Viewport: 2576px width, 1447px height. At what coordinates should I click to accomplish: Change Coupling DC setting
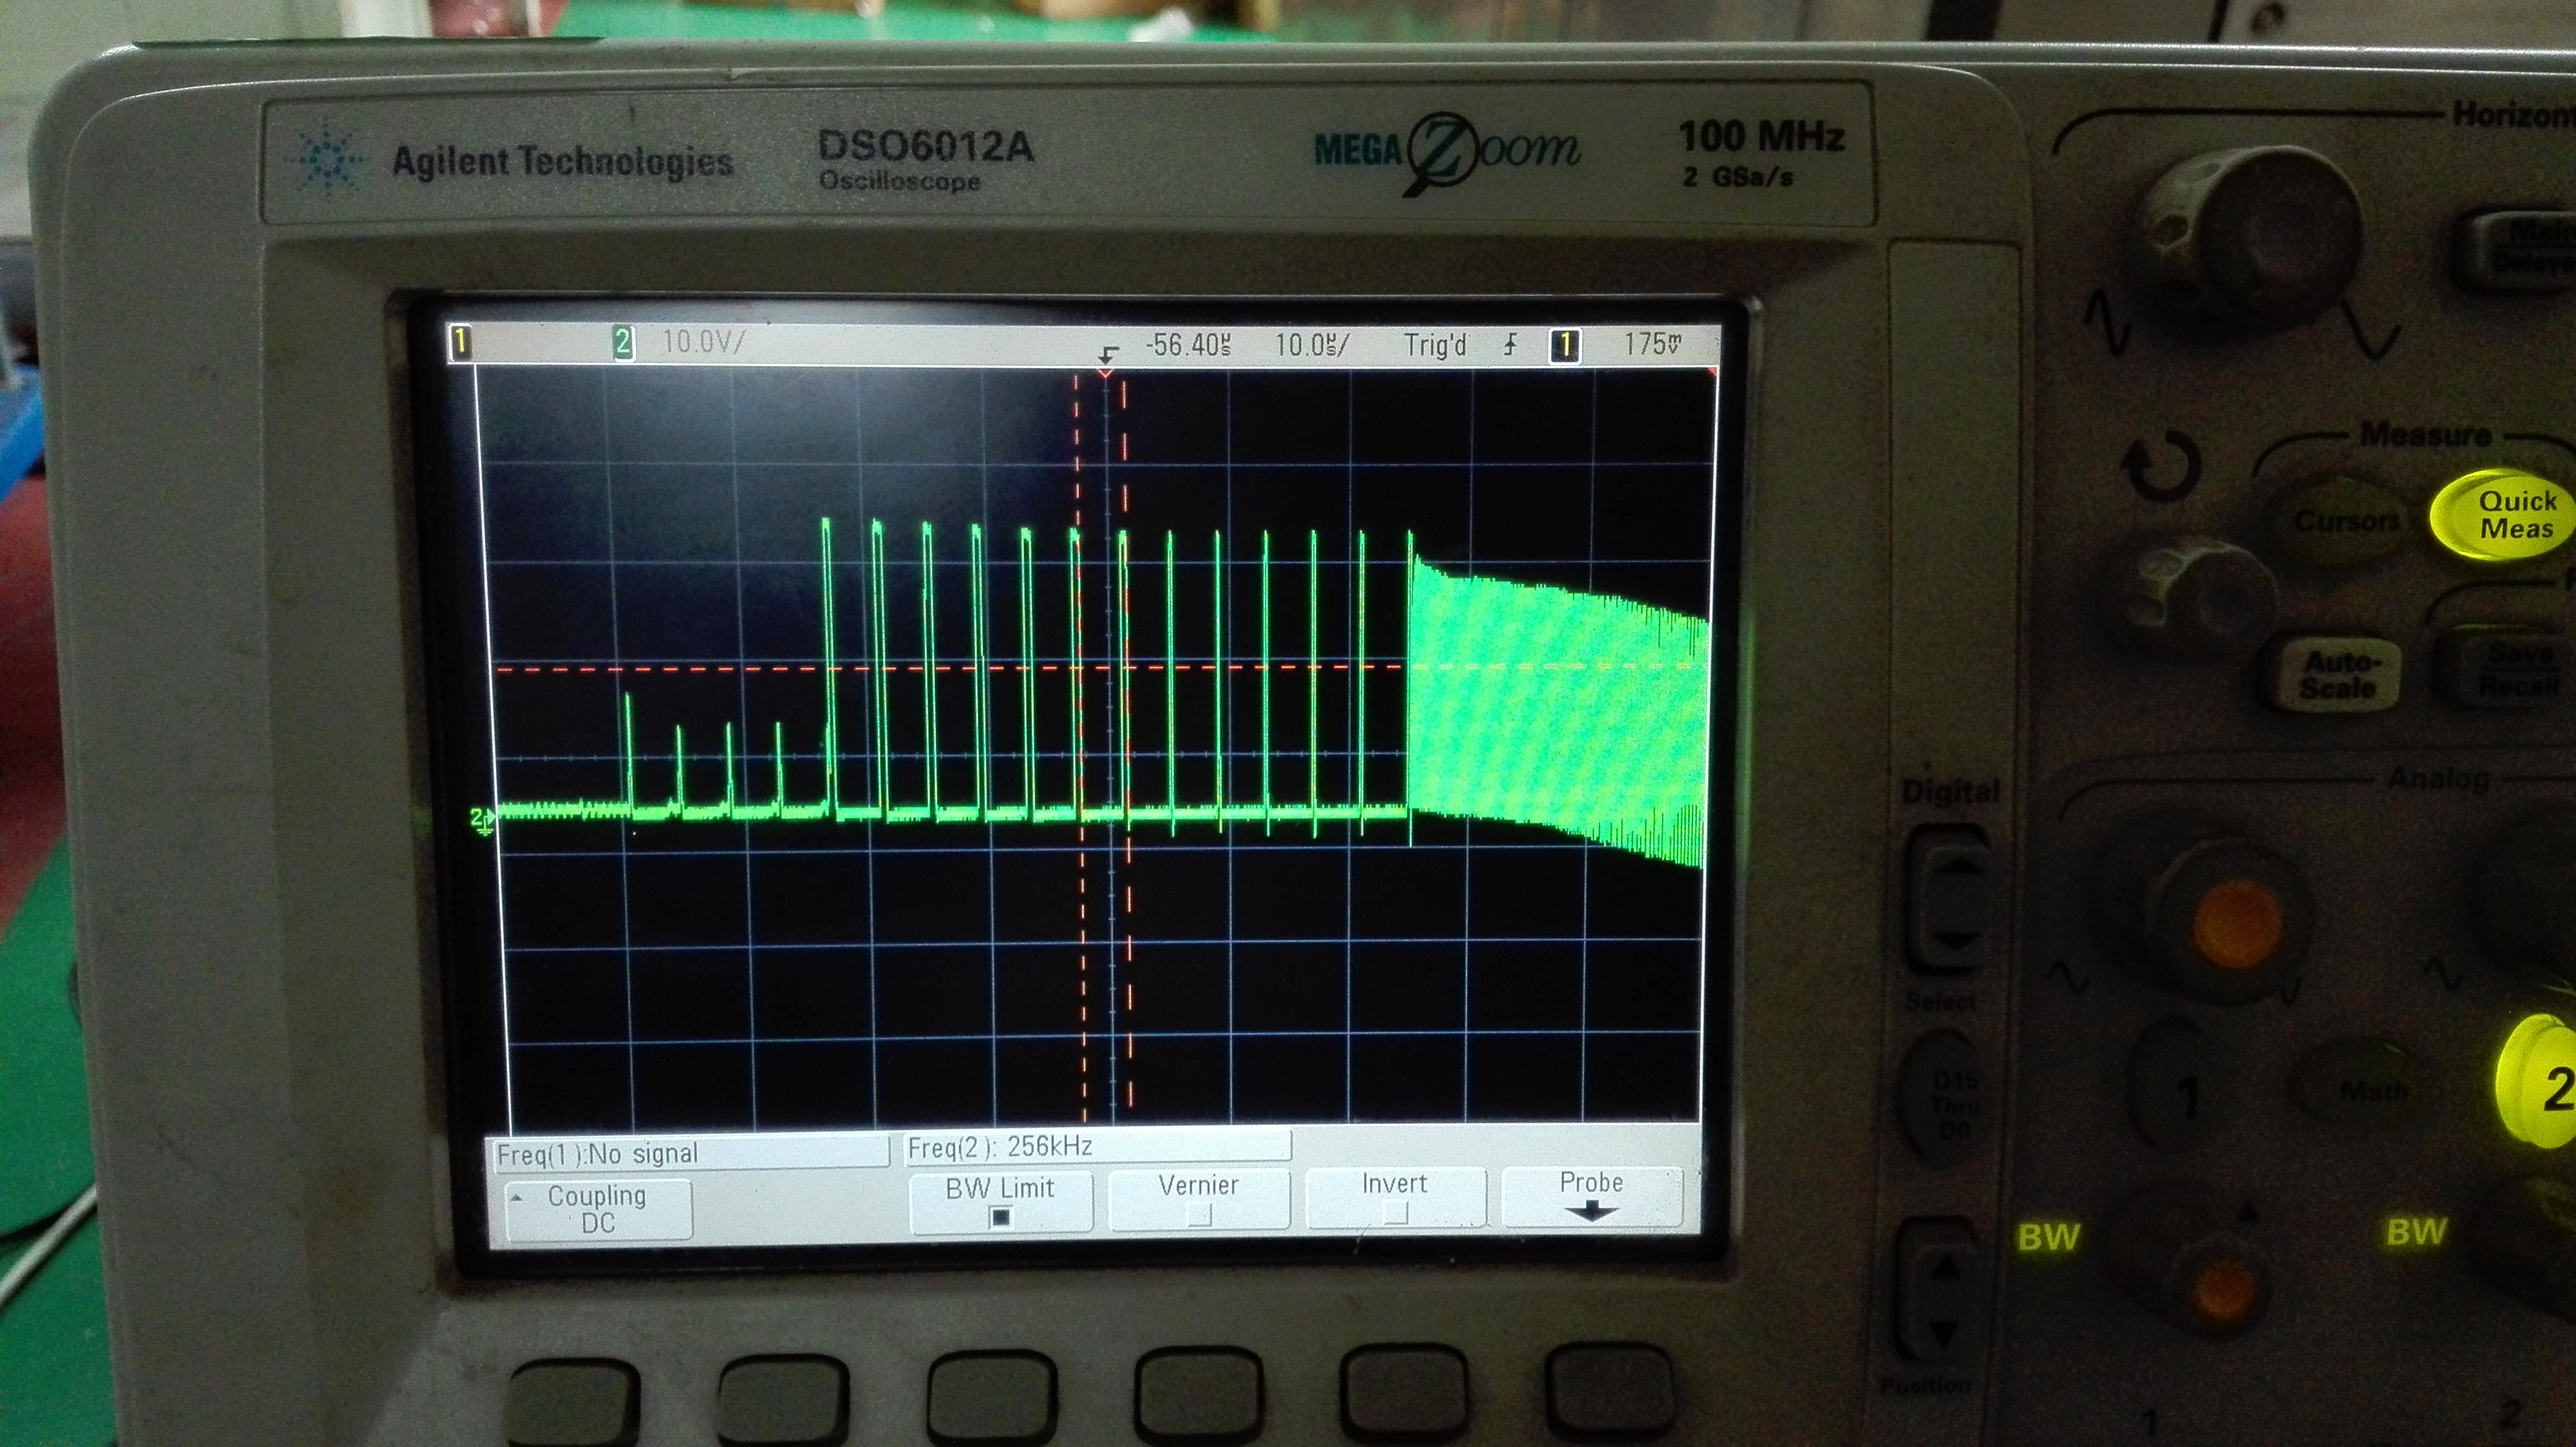pyautogui.click(x=597, y=1209)
